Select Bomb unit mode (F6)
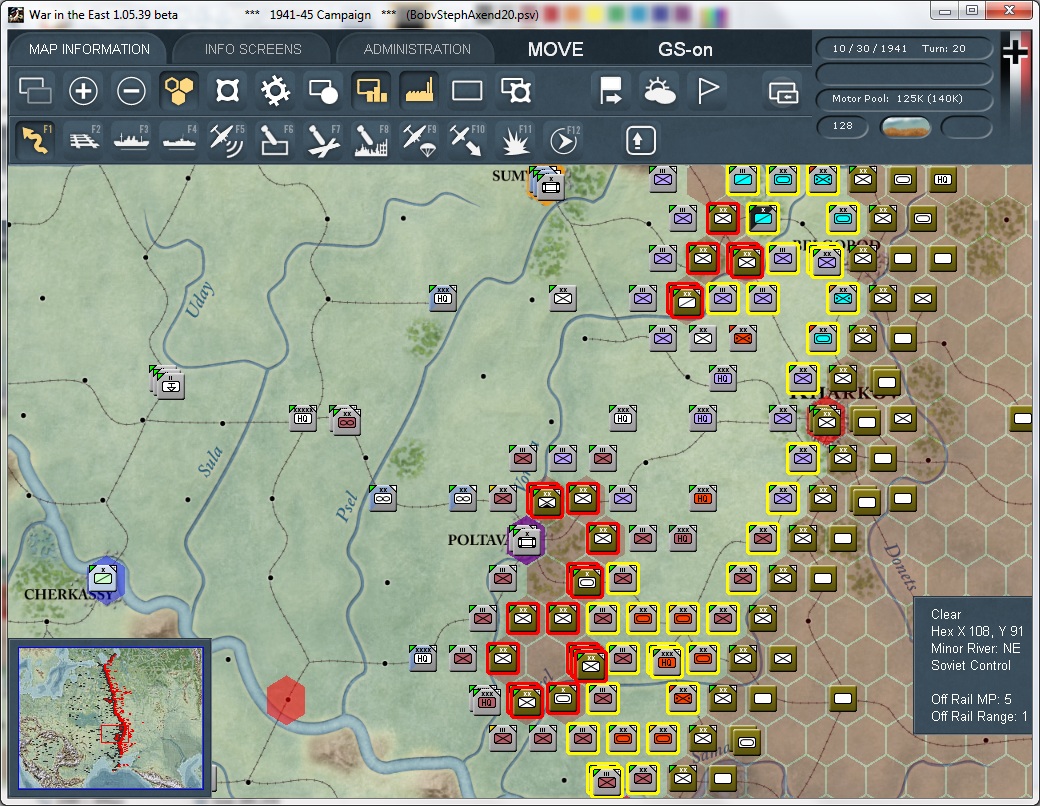 275,139
